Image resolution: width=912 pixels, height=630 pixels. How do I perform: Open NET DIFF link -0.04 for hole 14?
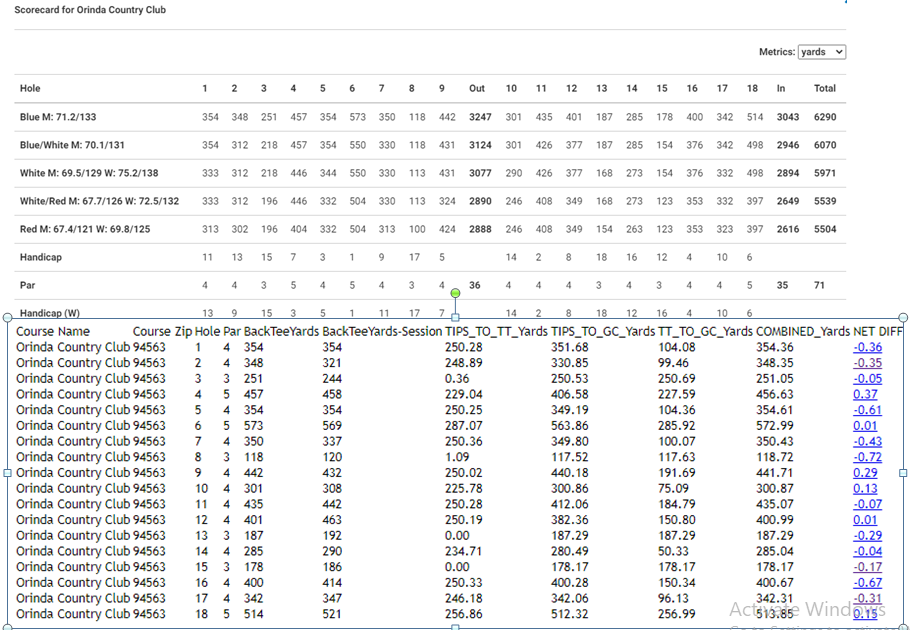pyautogui.click(x=867, y=551)
